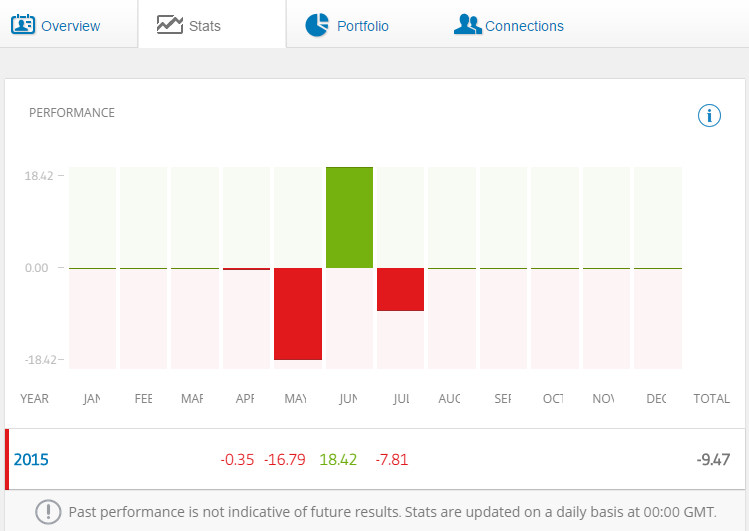This screenshot has width=749, height=531.
Task: Click the Portfolio pie chart icon
Action: point(317,25)
